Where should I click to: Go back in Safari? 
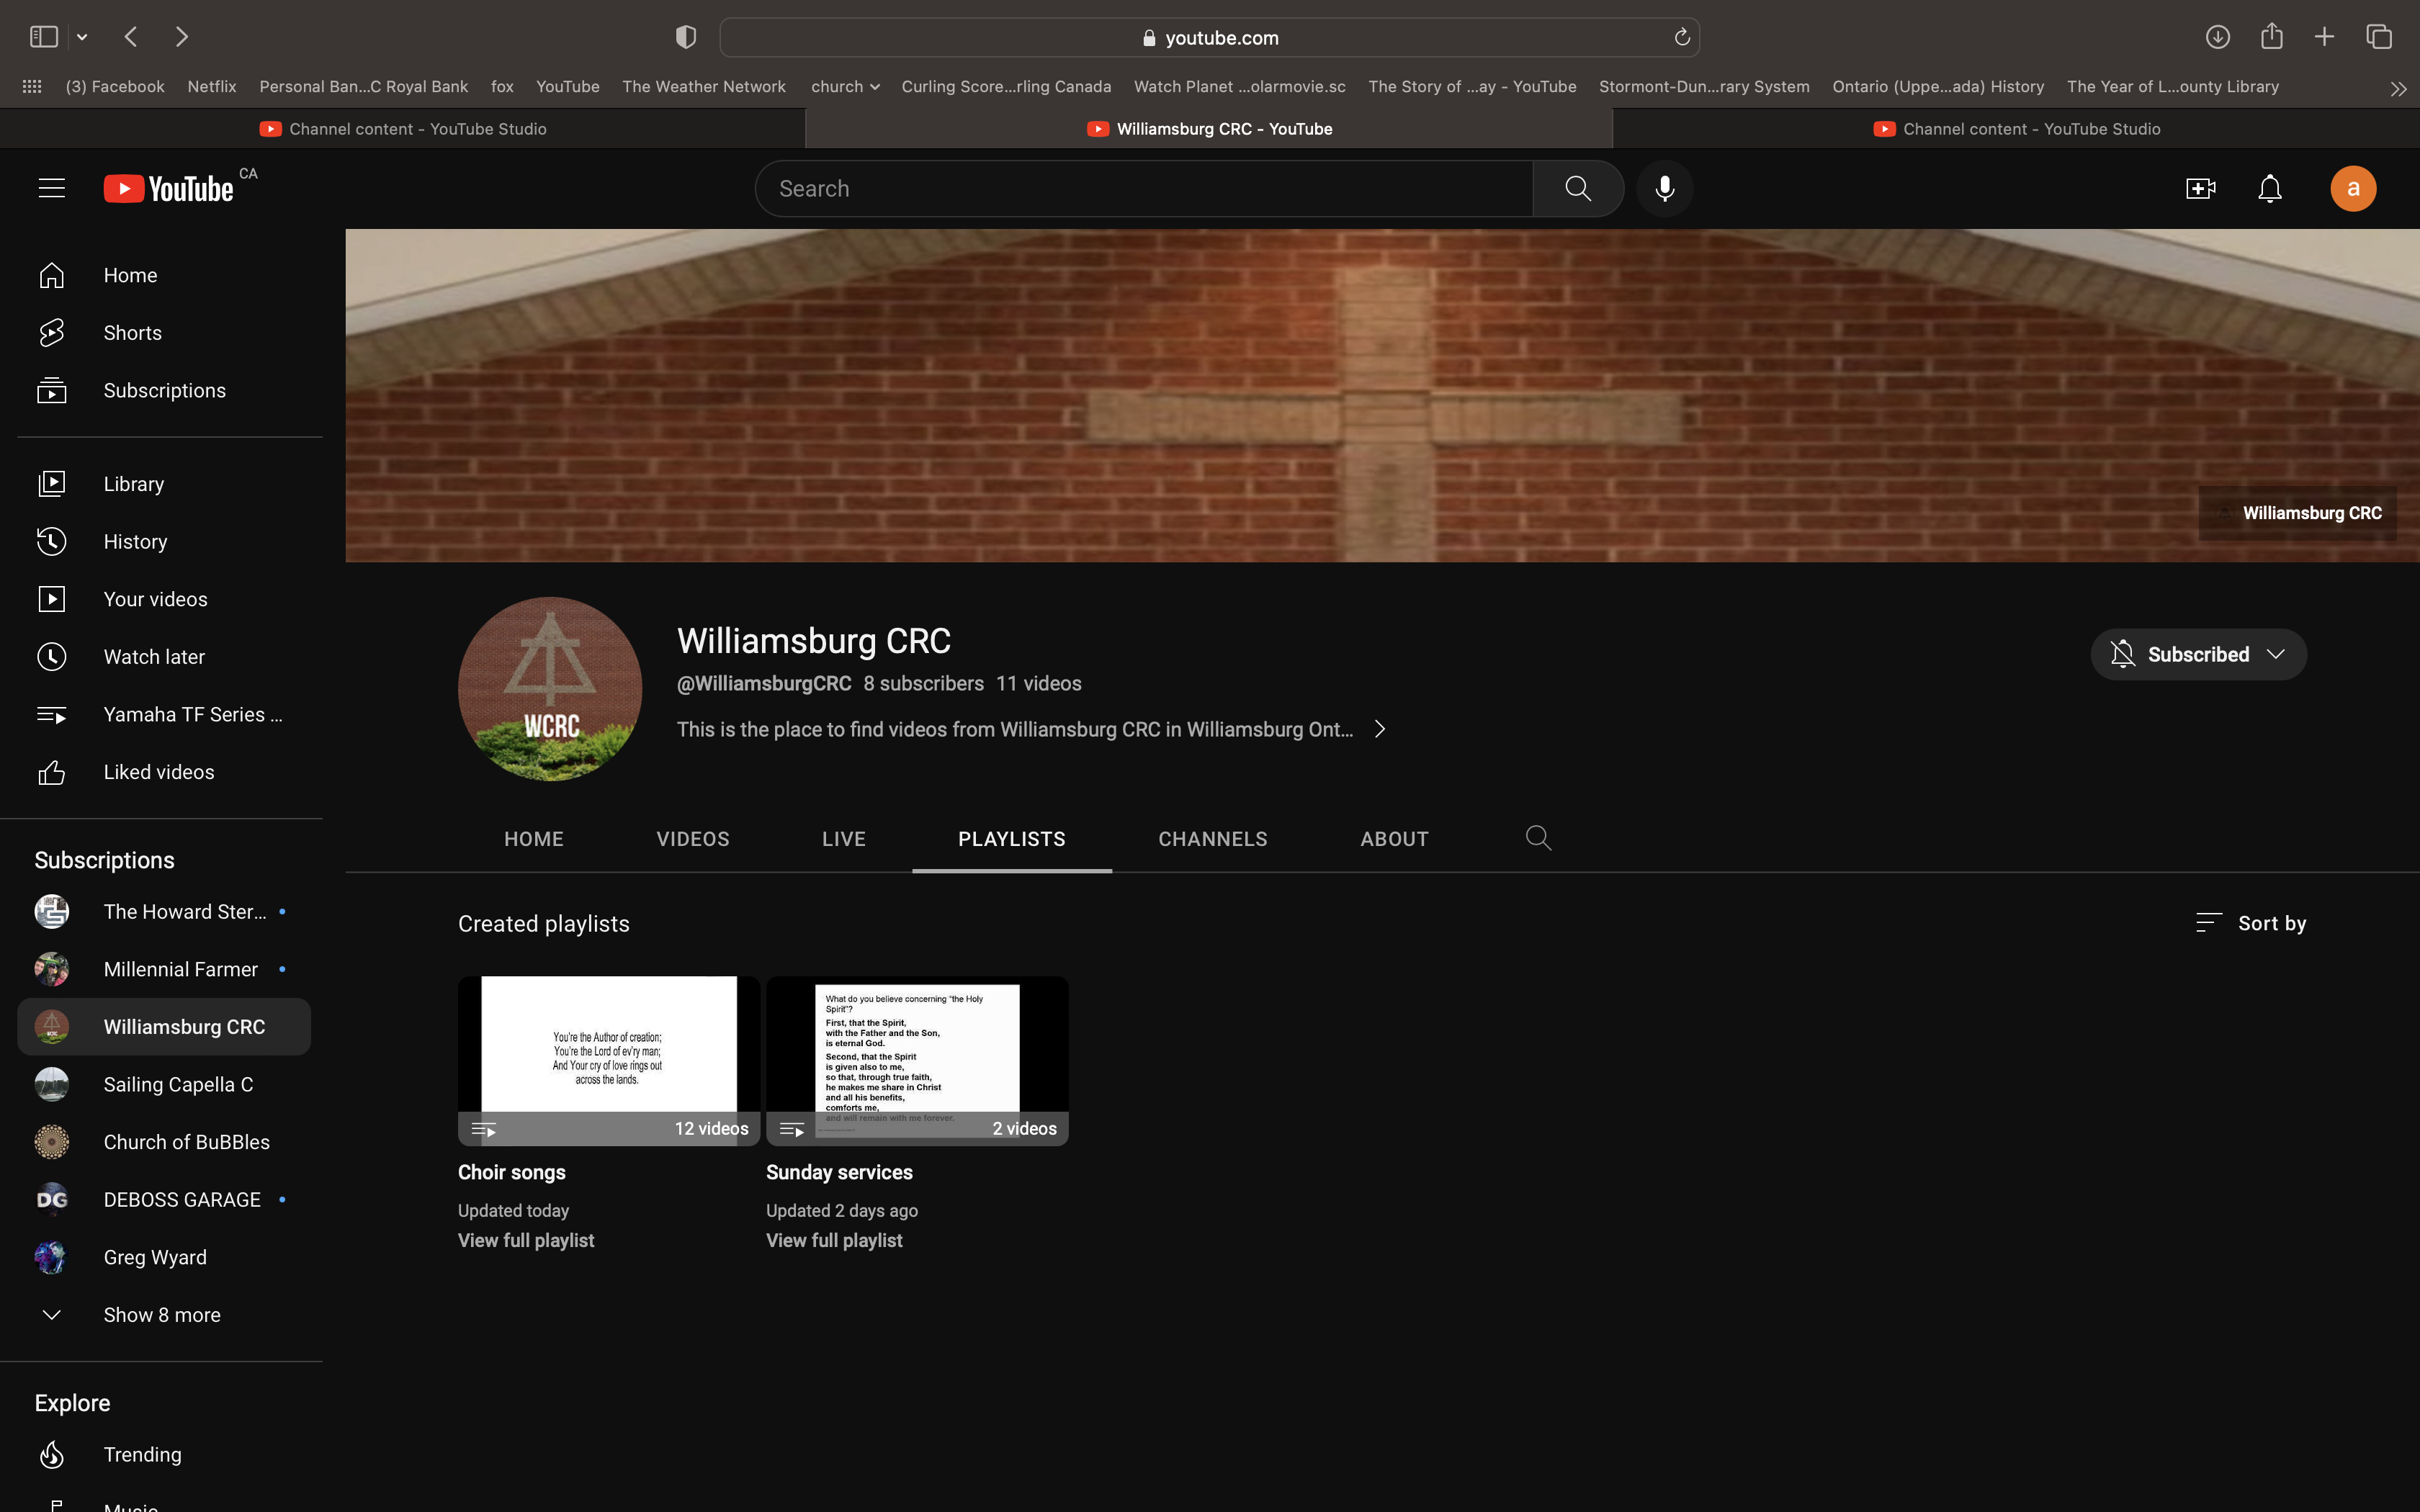pos(131,37)
